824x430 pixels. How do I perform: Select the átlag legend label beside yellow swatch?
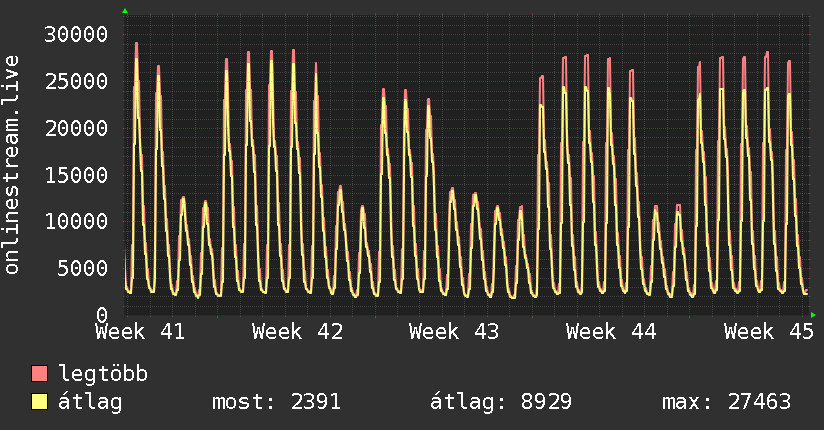[90, 402]
